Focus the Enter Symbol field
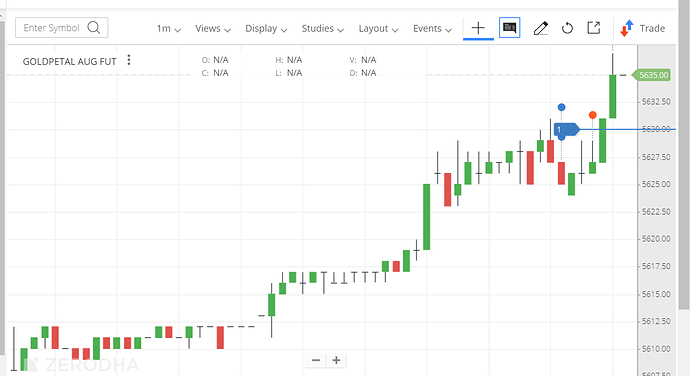The height and width of the screenshot is (376, 690). pos(62,28)
